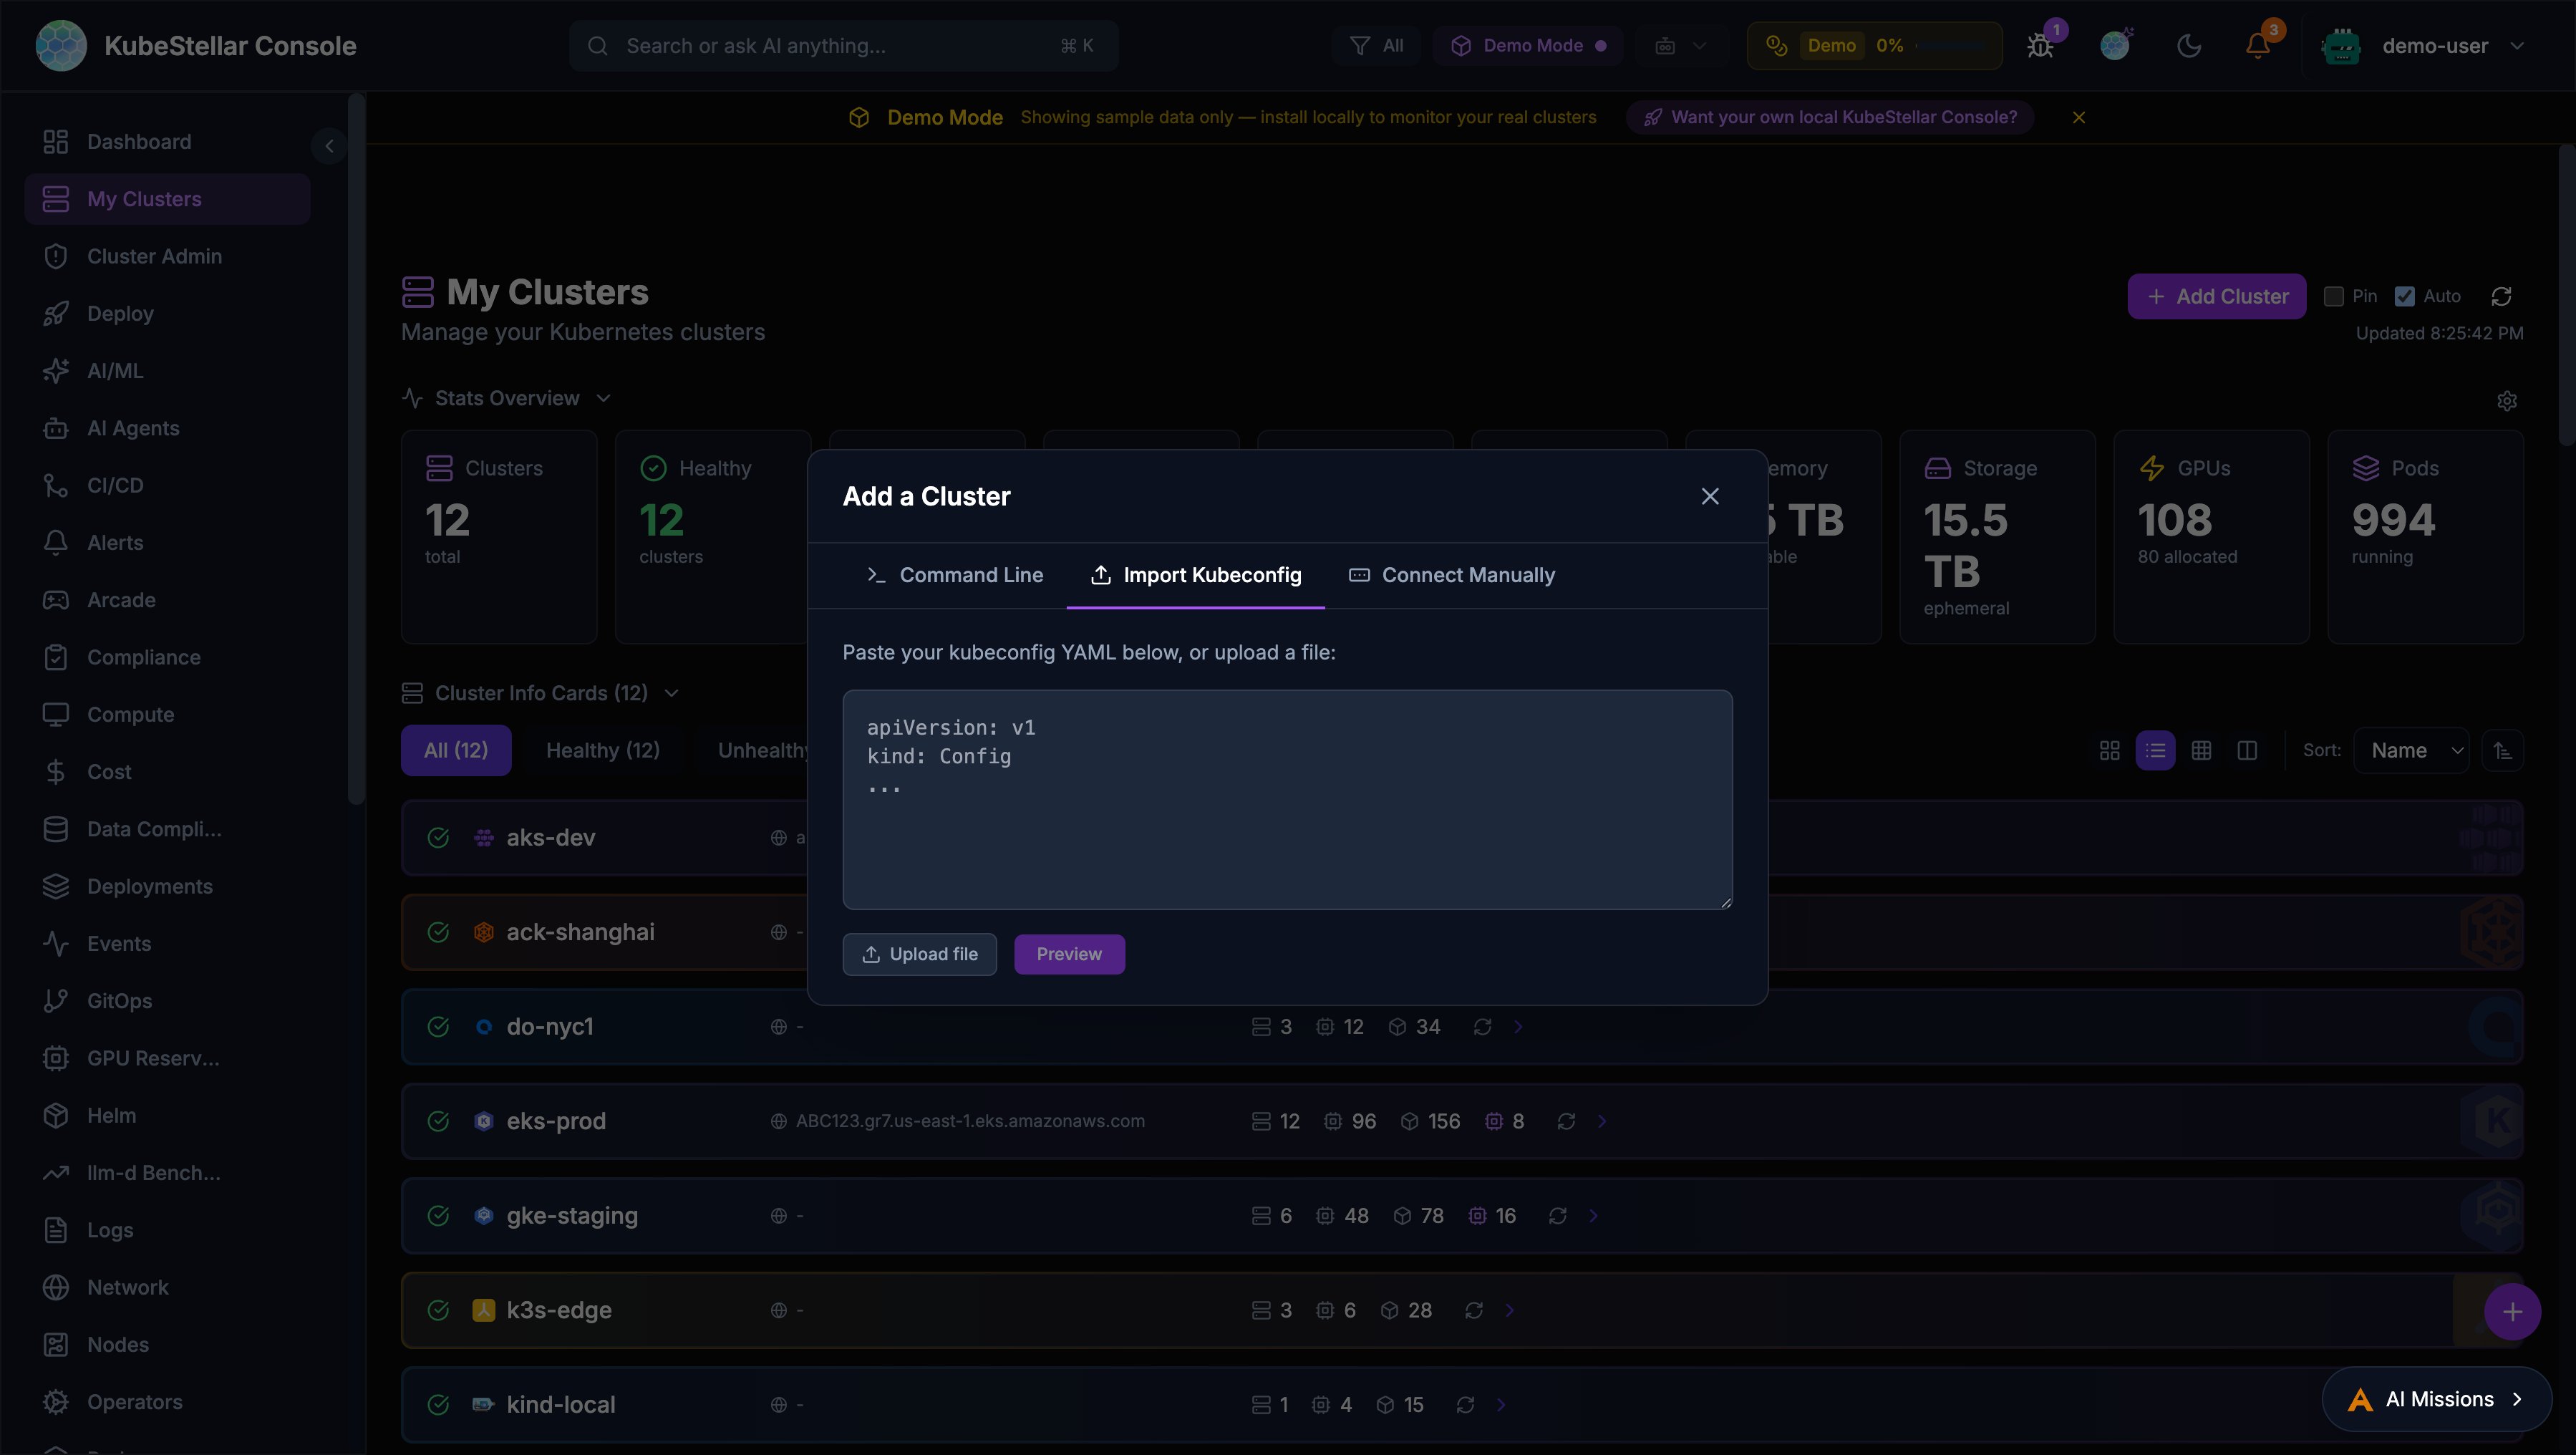Collapse the Stats Overview section

point(604,397)
